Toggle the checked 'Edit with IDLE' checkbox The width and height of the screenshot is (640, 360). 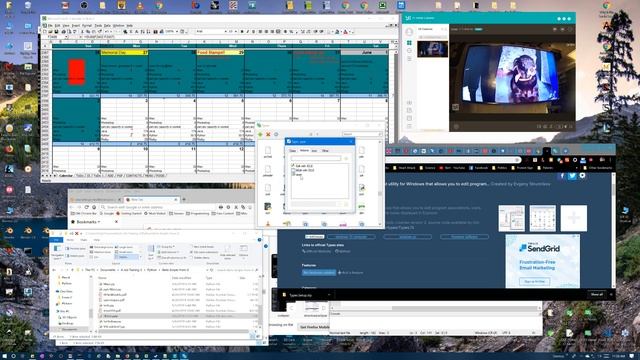tap(293, 166)
